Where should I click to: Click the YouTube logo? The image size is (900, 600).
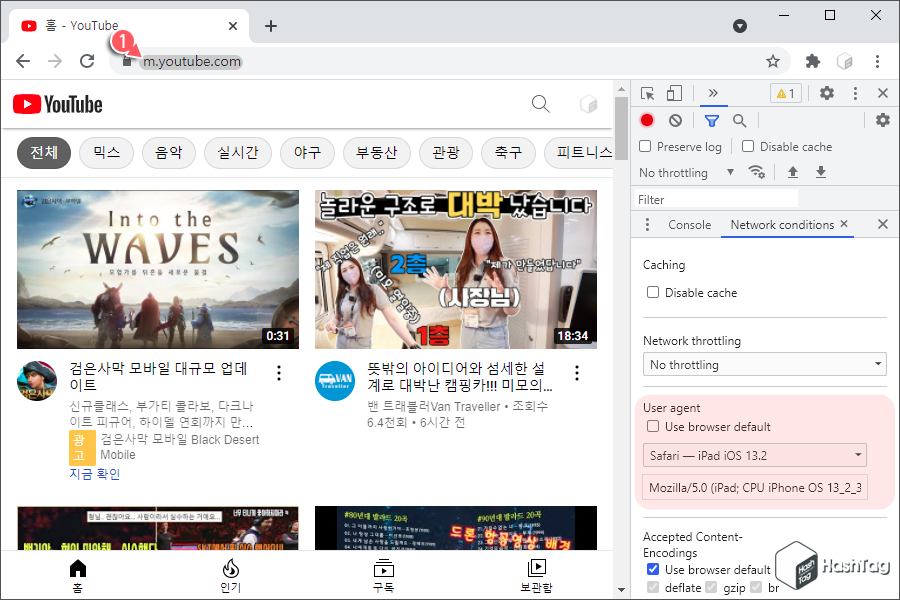coord(57,104)
